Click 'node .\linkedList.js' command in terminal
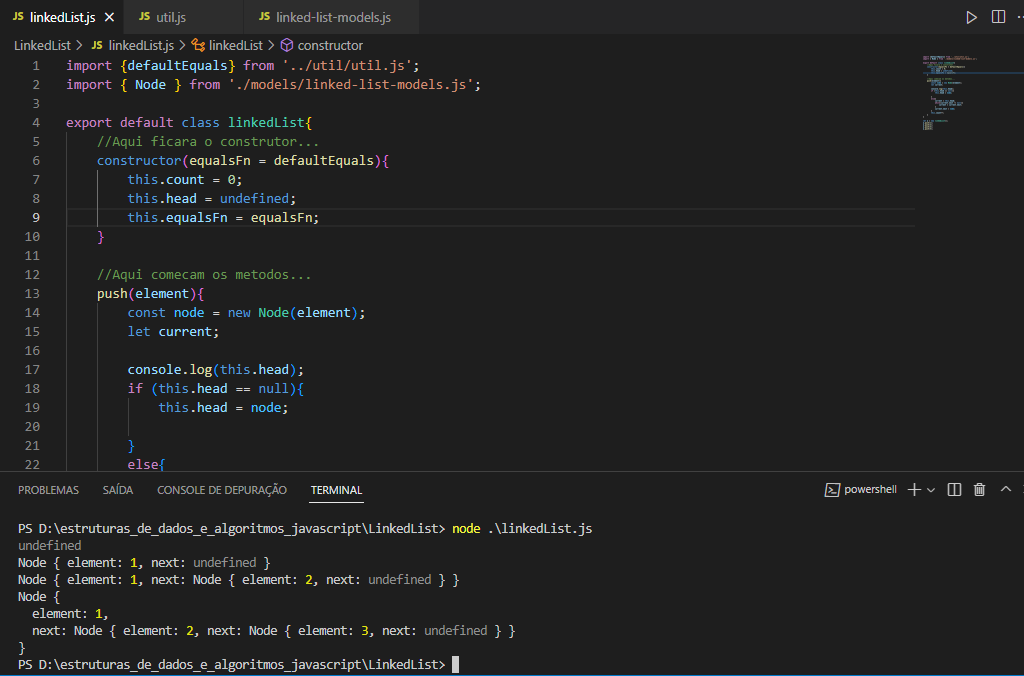 [522, 528]
